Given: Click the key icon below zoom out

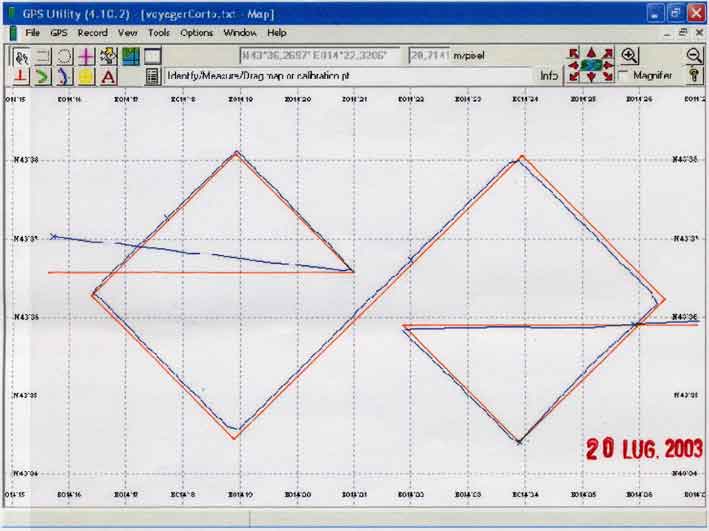Looking at the screenshot, I should click(694, 75).
